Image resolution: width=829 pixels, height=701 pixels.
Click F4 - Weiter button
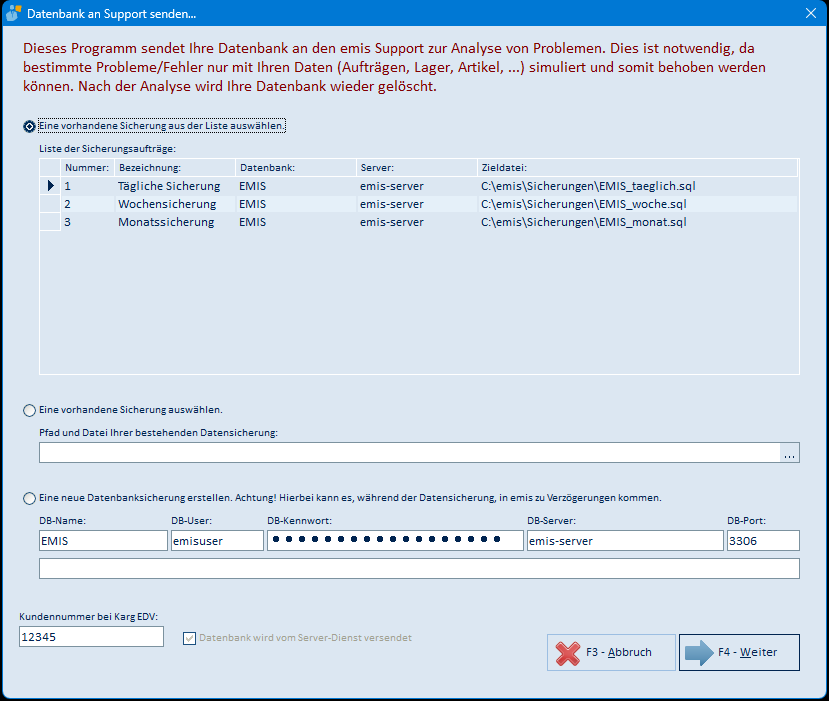[739, 652]
